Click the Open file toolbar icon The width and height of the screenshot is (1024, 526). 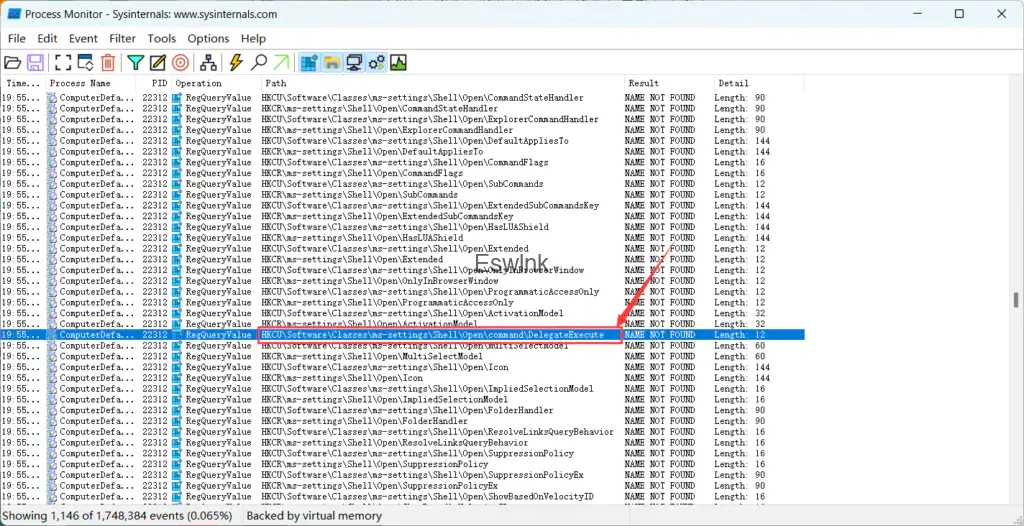pyautogui.click(x=13, y=63)
